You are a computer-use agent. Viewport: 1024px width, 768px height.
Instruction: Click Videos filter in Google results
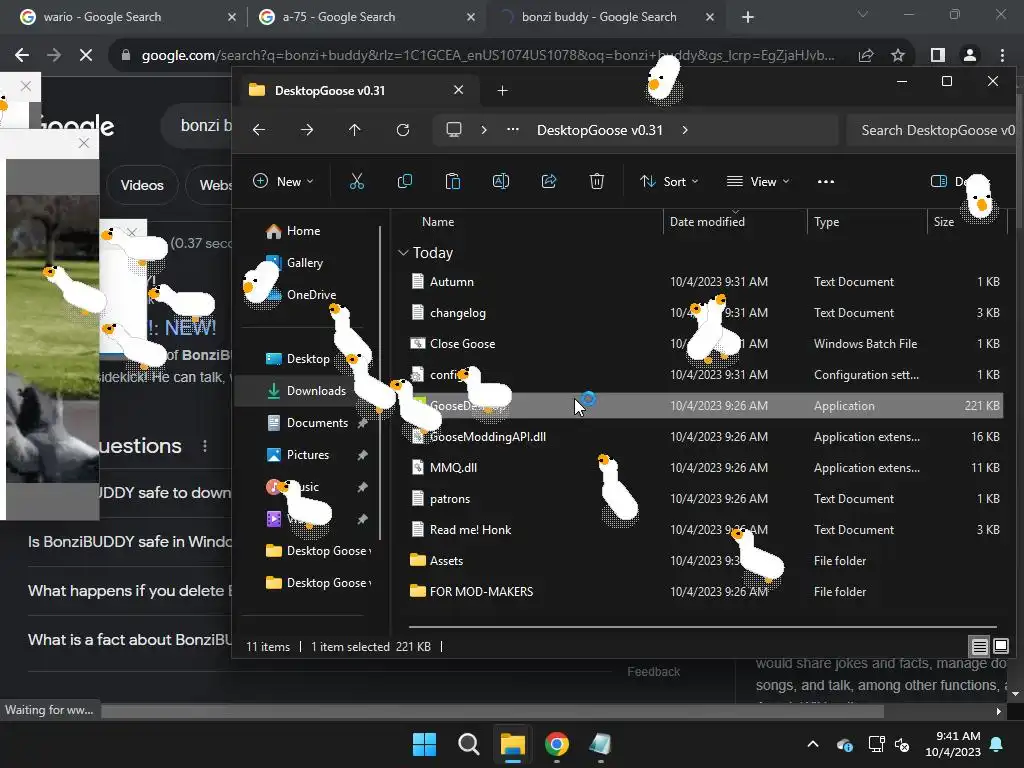pyautogui.click(x=142, y=185)
